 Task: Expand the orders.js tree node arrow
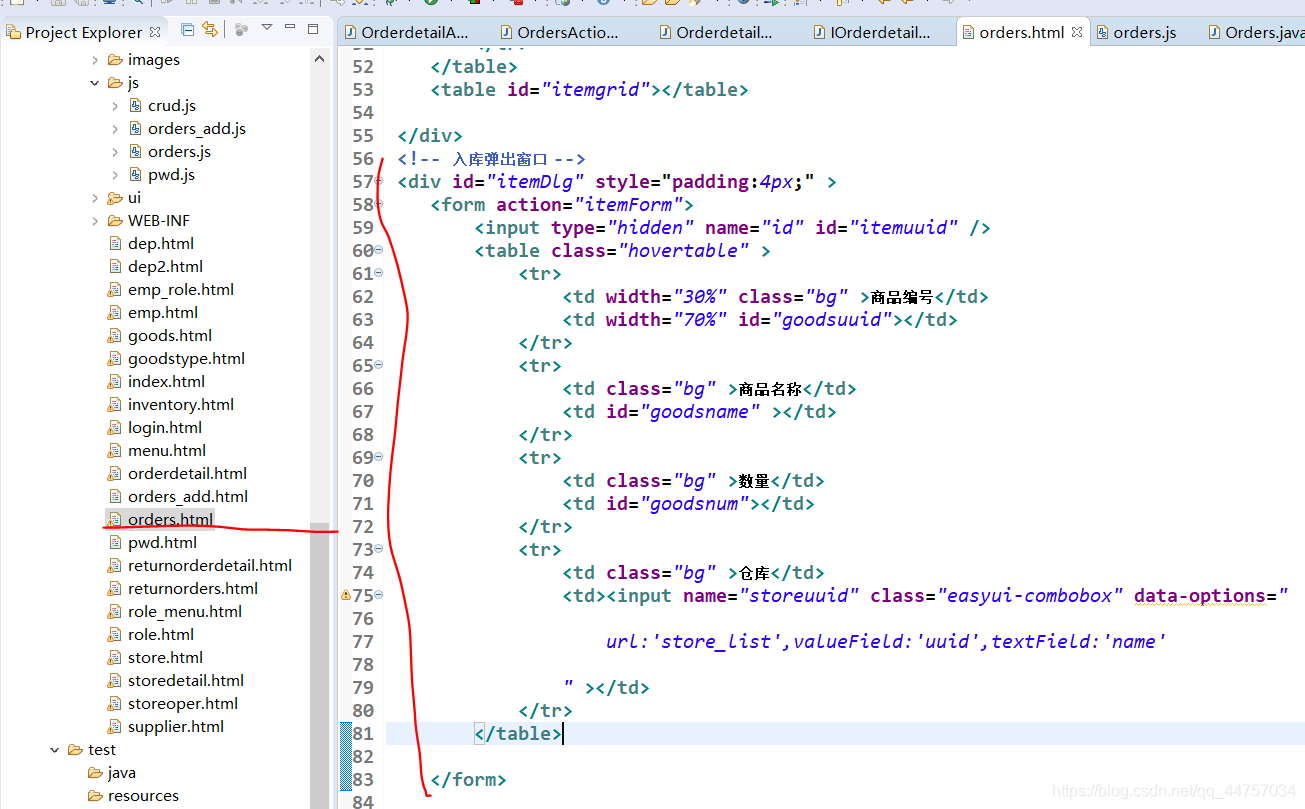pyautogui.click(x=115, y=152)
